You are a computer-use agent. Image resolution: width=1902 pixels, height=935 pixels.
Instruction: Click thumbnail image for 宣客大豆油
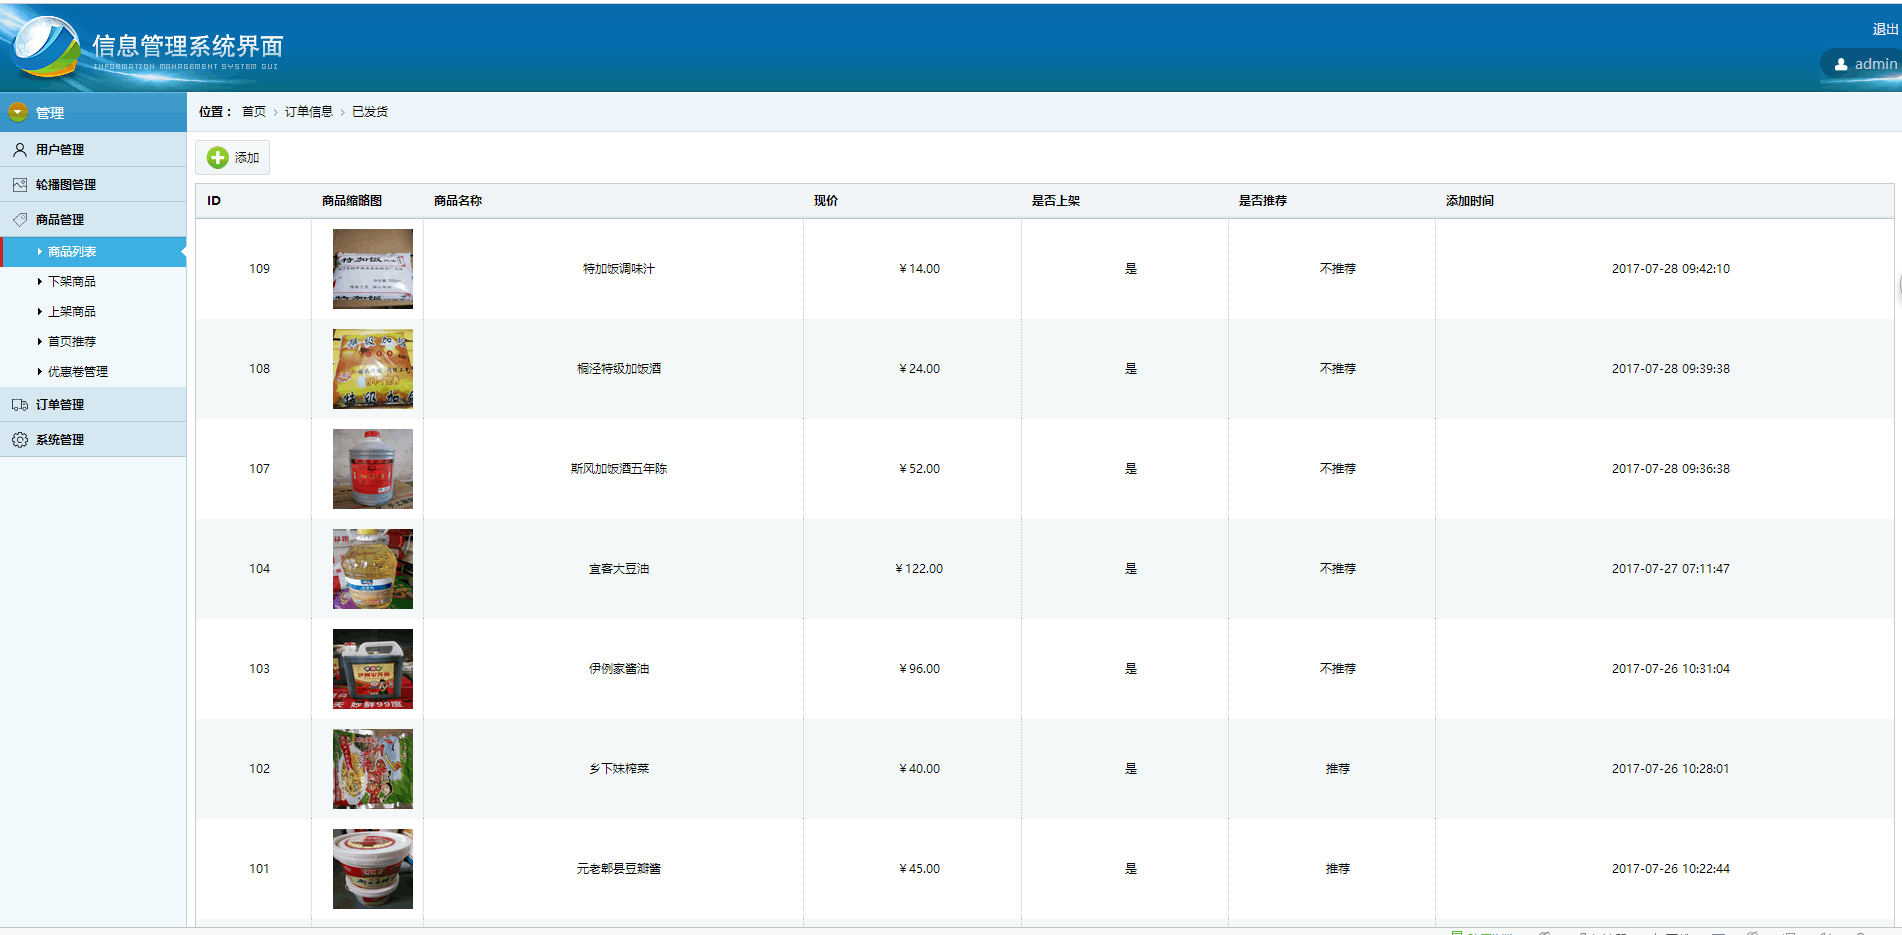point(372,569)
